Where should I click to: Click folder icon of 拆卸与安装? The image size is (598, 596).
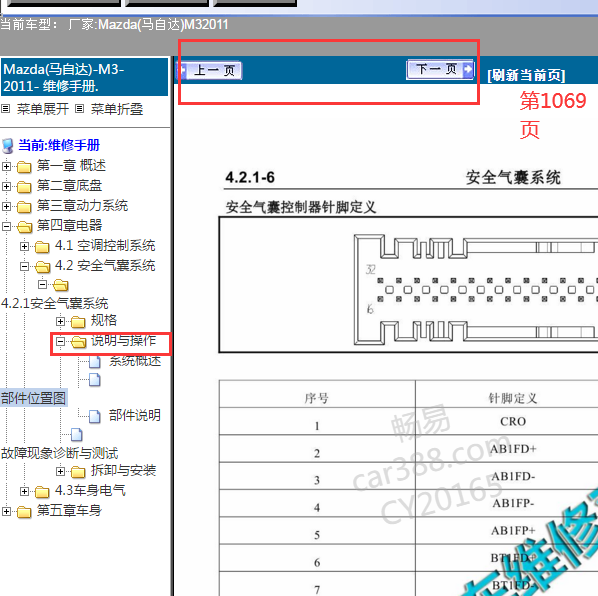click(78, 472)
